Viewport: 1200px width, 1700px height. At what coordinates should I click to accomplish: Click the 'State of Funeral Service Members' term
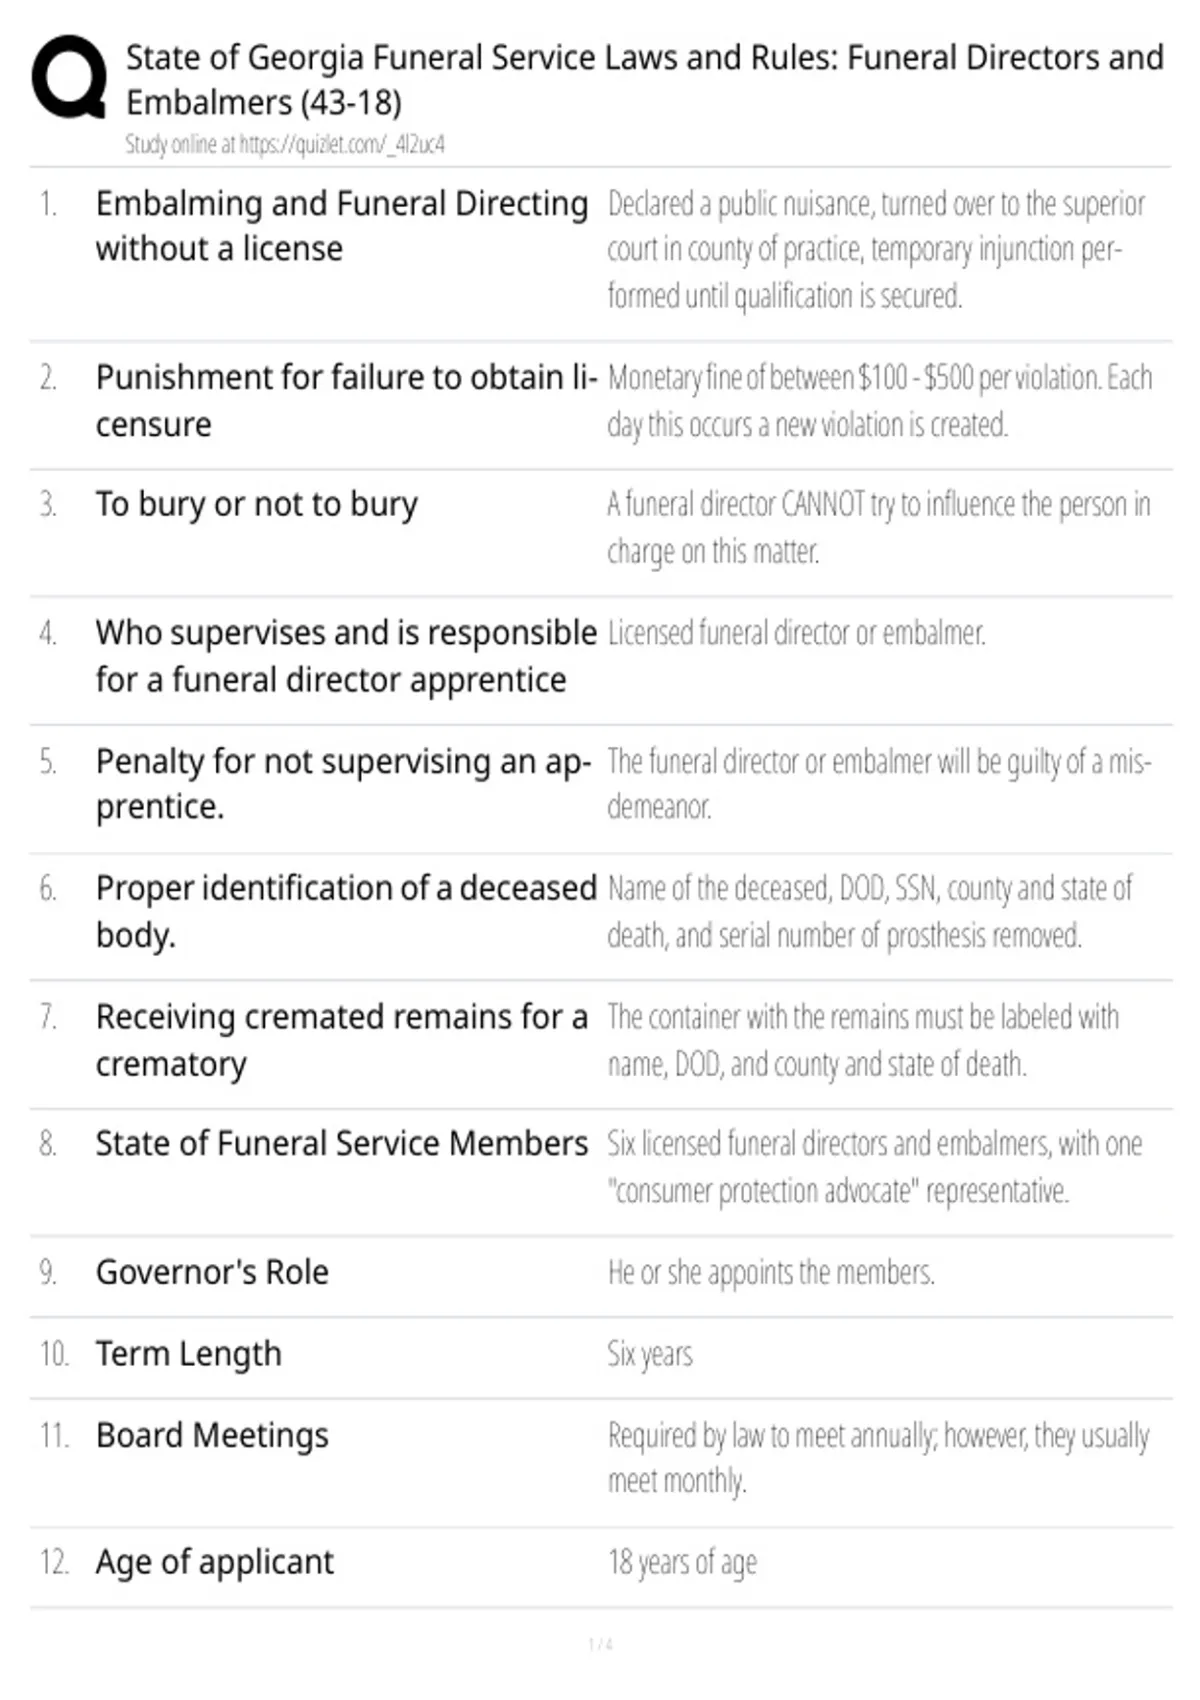(342, 1143)
